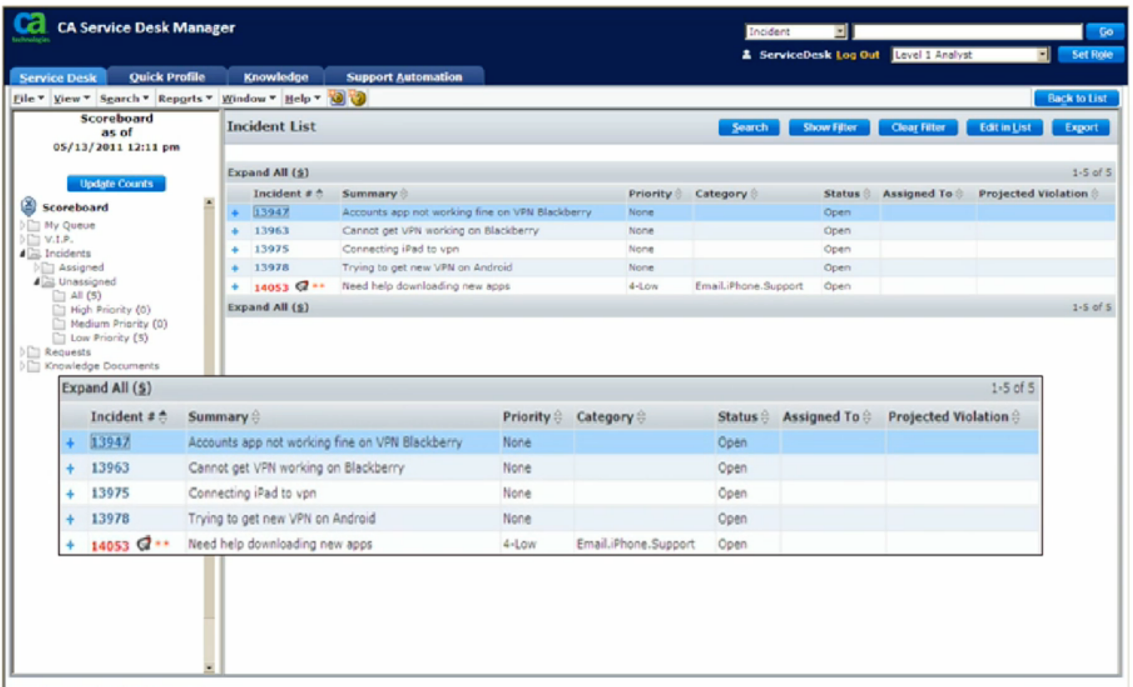Click the second round icon after the Help menu
The height and width of the screenshot is (687, 1133).
pos(358,99)
